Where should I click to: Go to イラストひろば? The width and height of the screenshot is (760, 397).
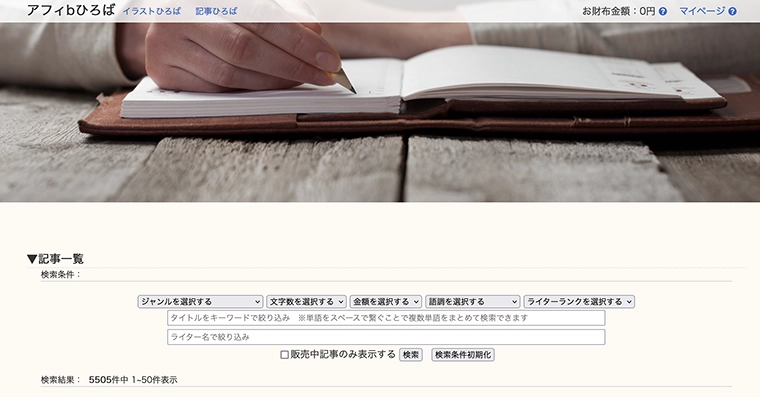[x=151, y=11]
